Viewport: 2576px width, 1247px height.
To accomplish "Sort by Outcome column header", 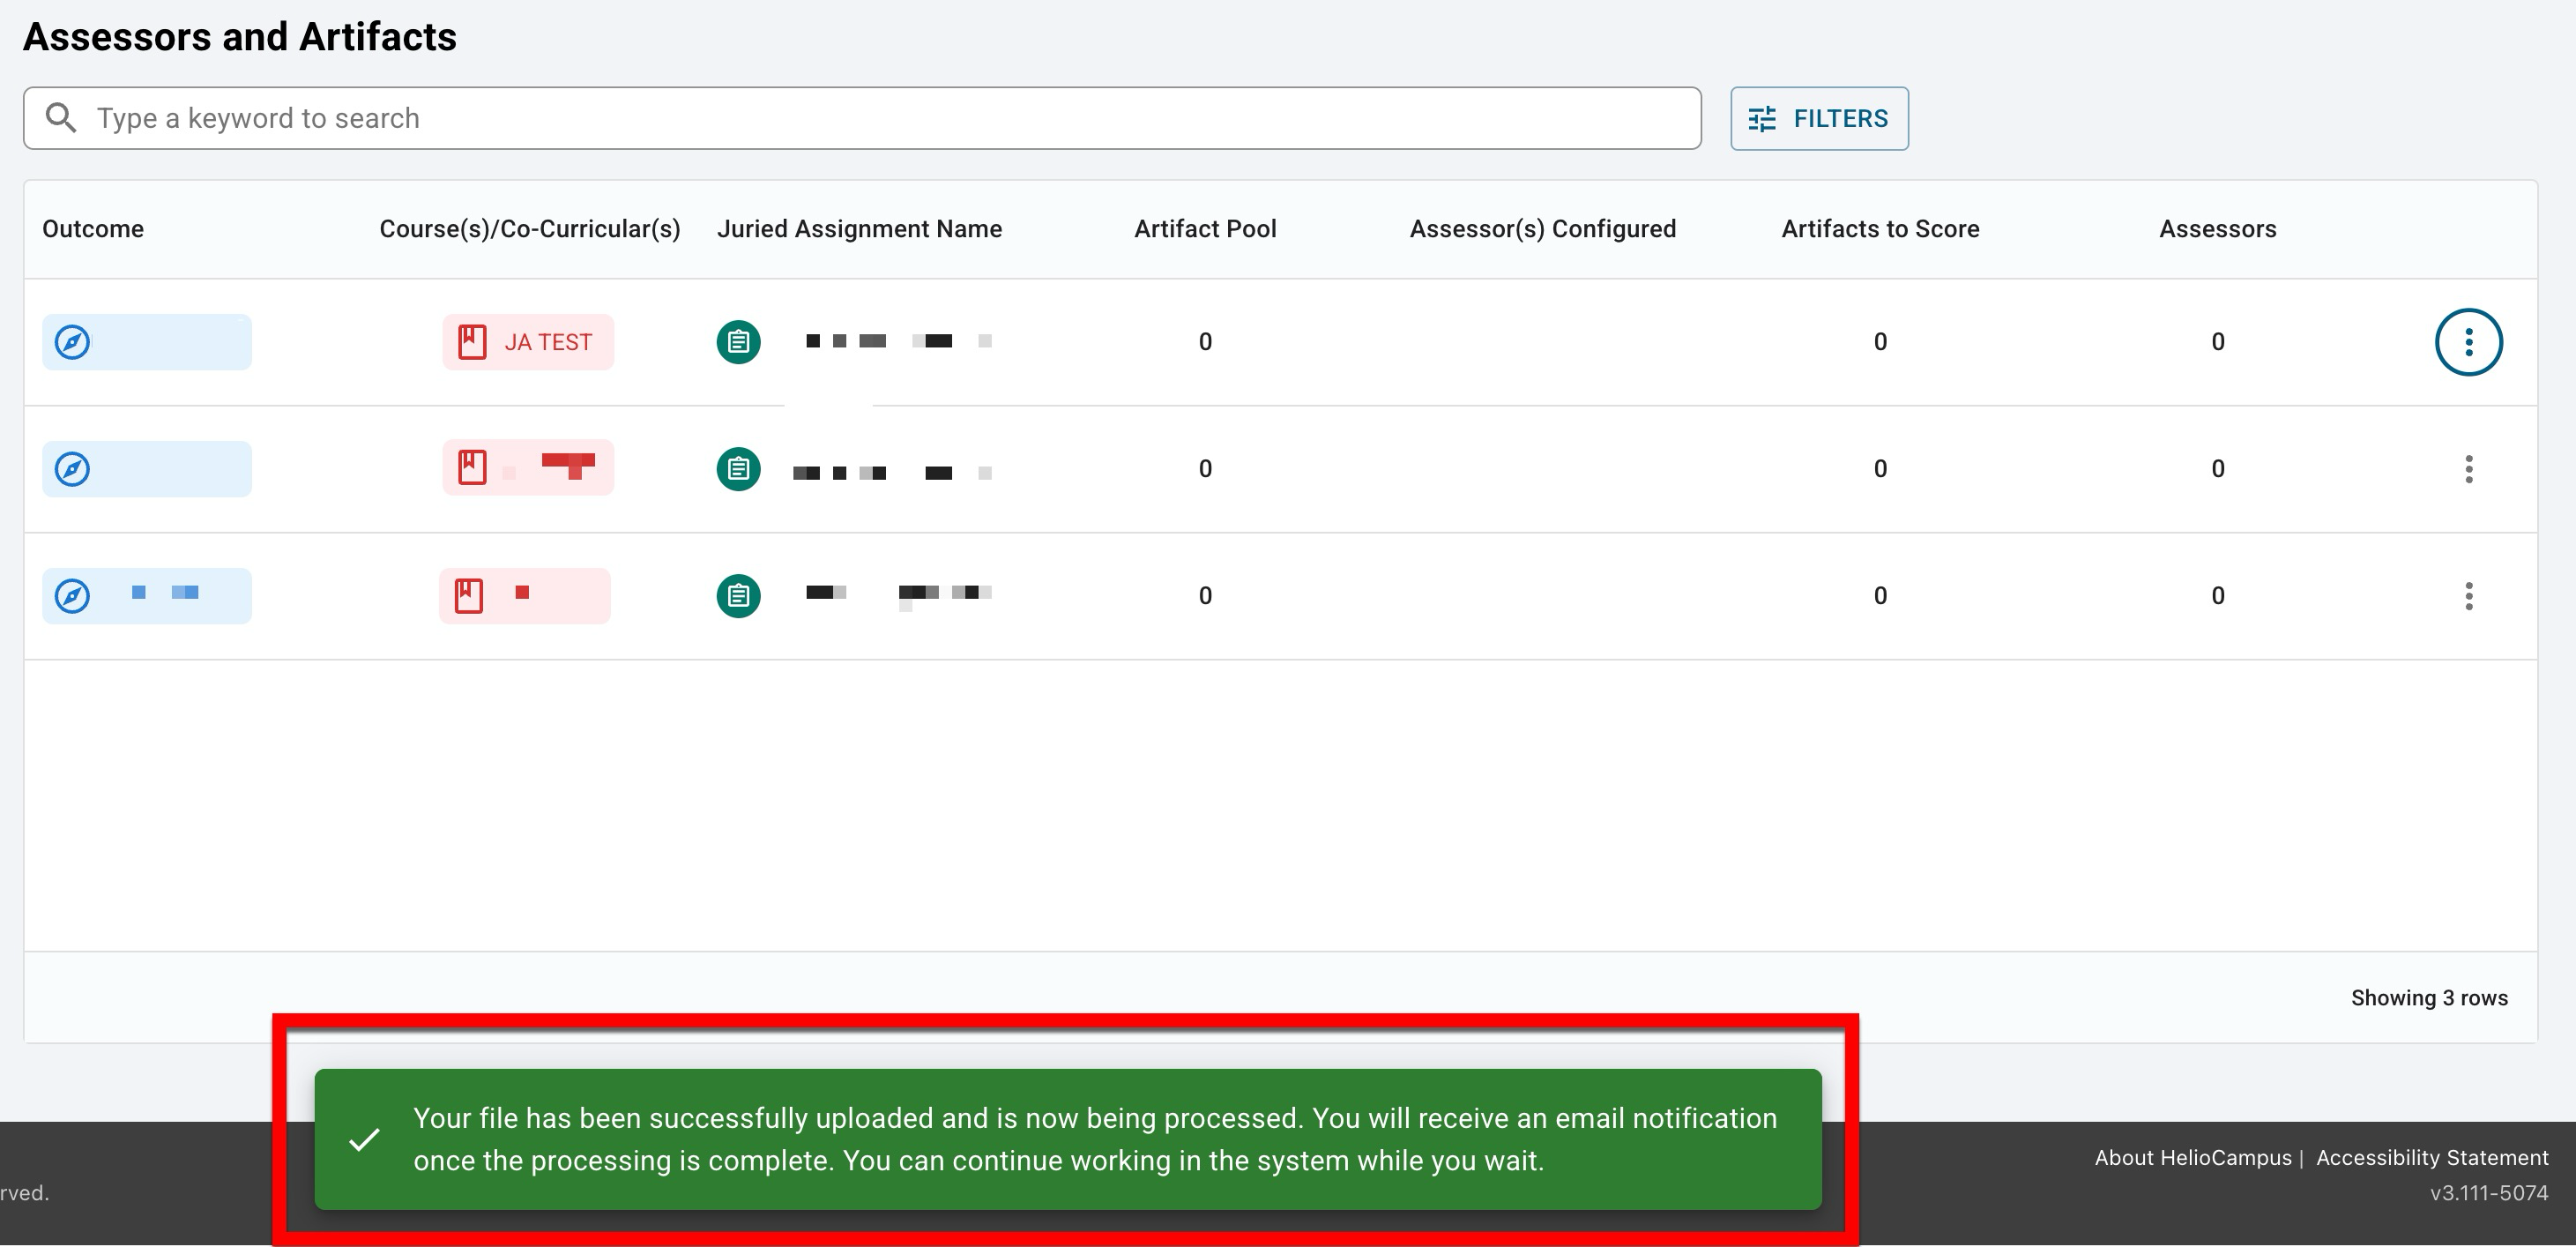I will click(x=93, y=229).
